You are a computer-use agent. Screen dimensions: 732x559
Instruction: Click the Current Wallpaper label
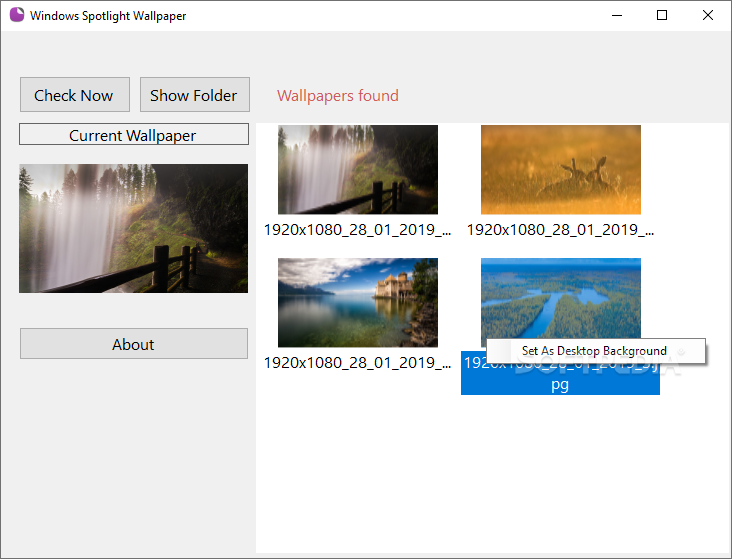tap(134, 134)
